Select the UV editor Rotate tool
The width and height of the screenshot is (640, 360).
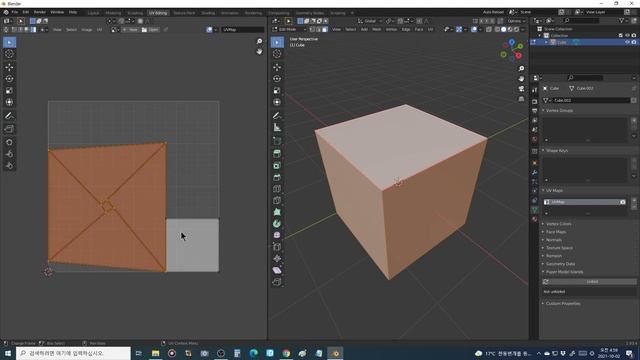[9, 79]
